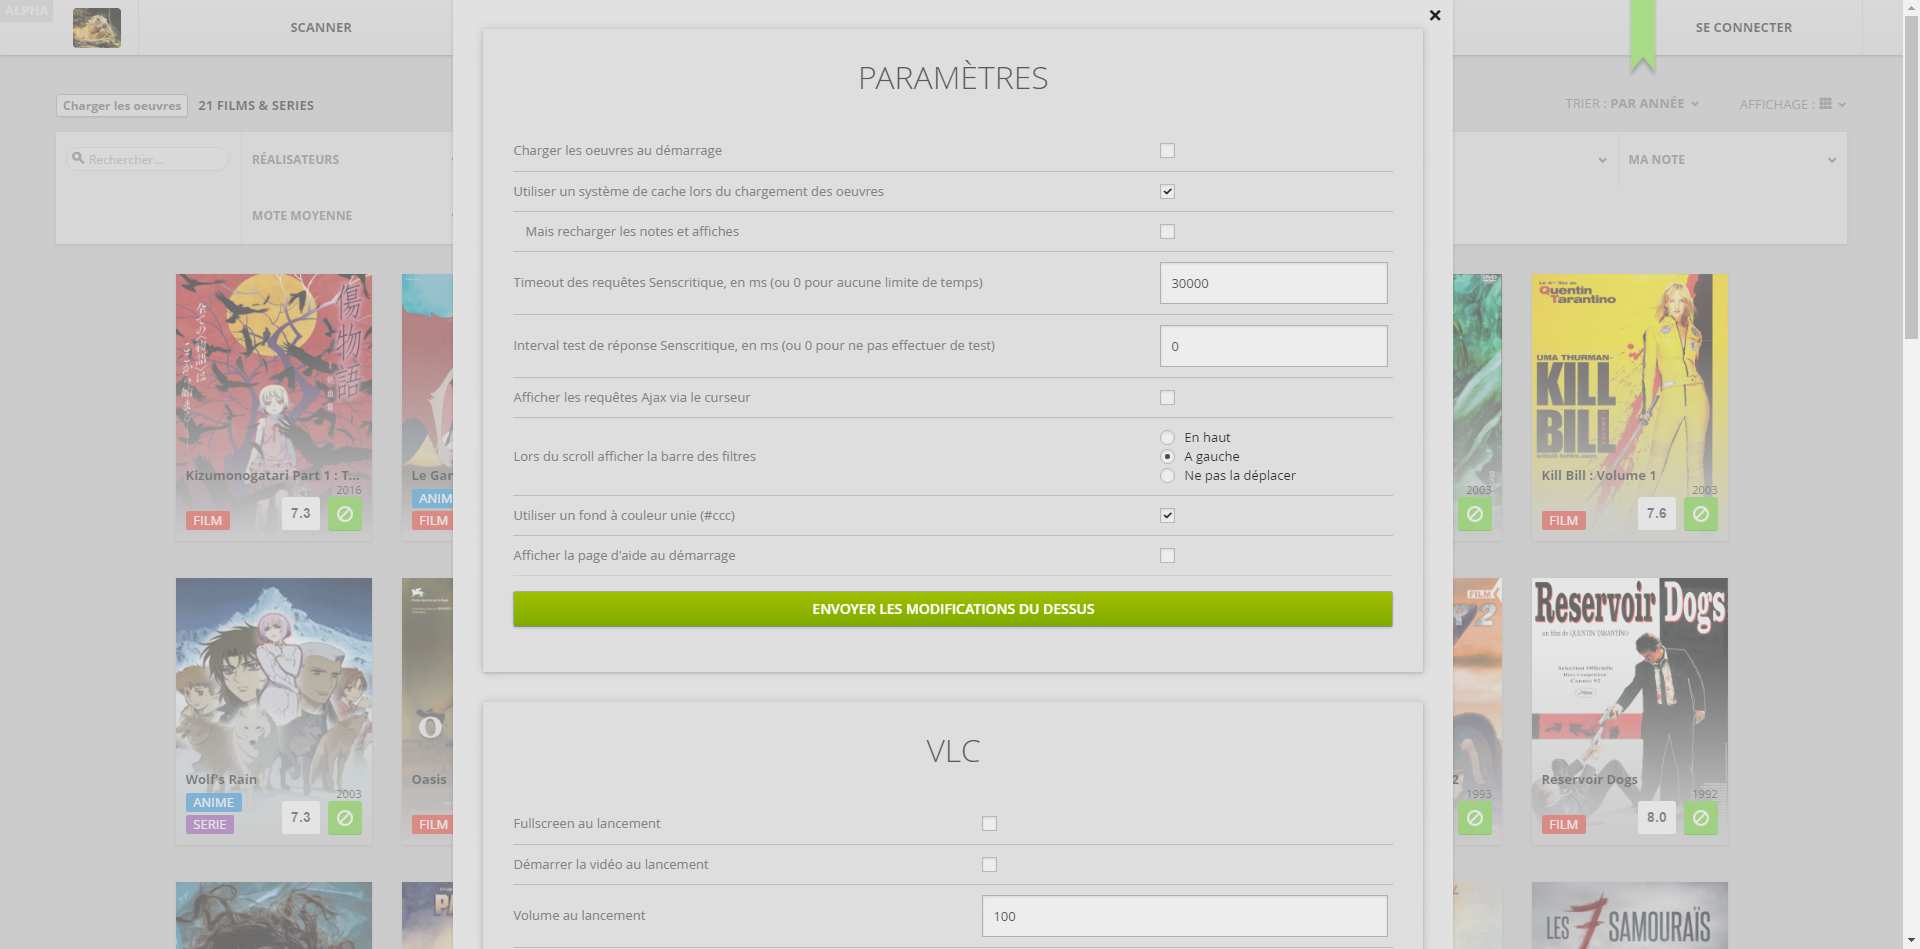Click the site logo thumbnail in header

pos(97,28)
